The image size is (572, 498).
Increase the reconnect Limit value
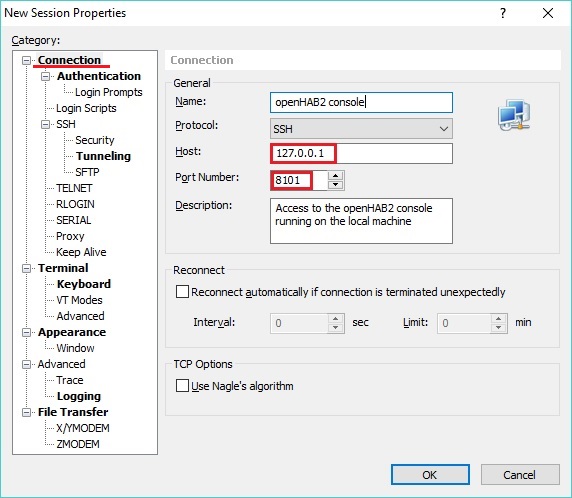[498, 319]
